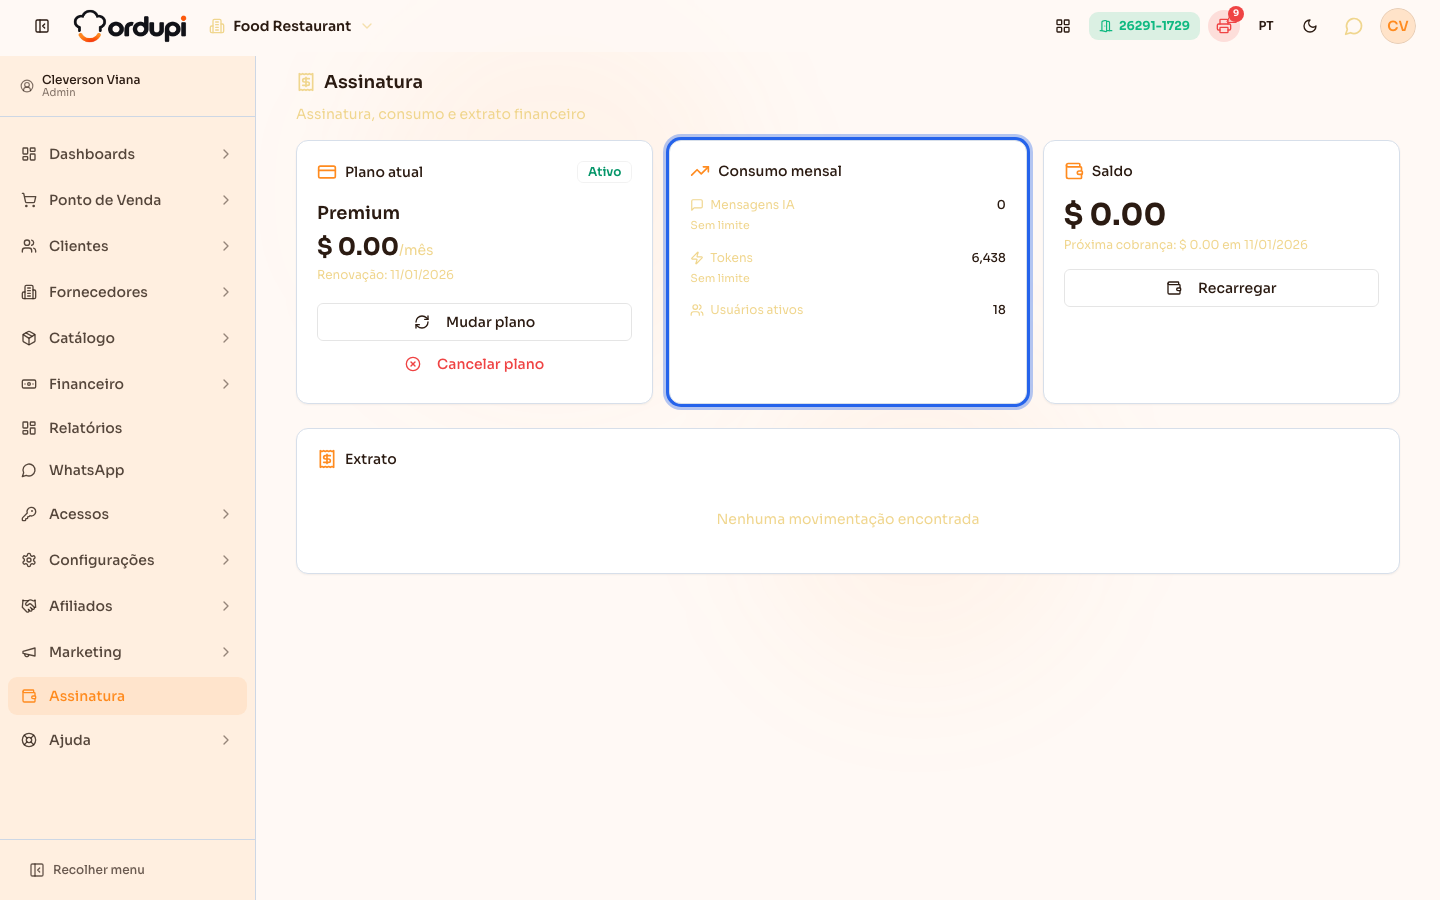Click the Mudar plano button
Screen dimensions: 1440x900
point(474,322)
